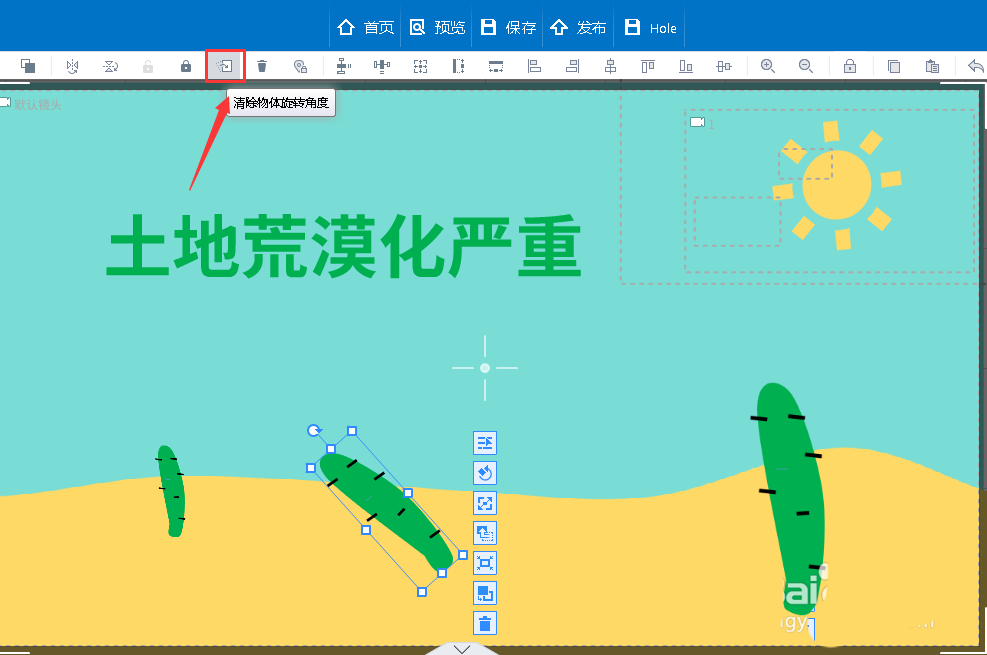Click the 预览 preview button

[x=437, y=28]
